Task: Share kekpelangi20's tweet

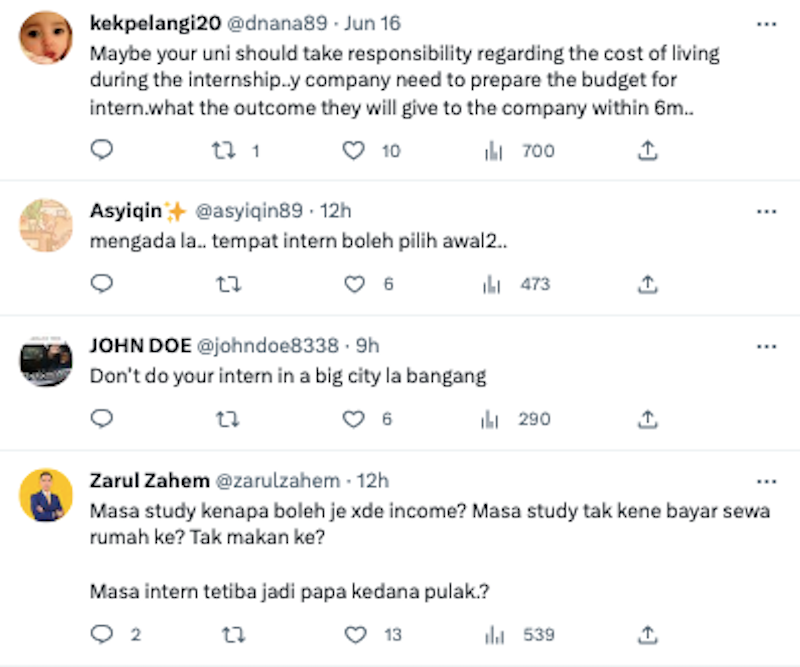Action: (x=647, y=151)
